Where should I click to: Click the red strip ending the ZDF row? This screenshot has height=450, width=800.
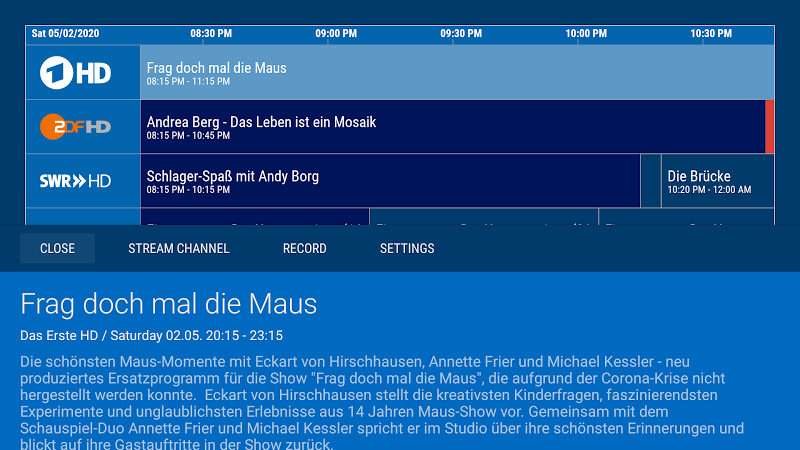(770, 127)
